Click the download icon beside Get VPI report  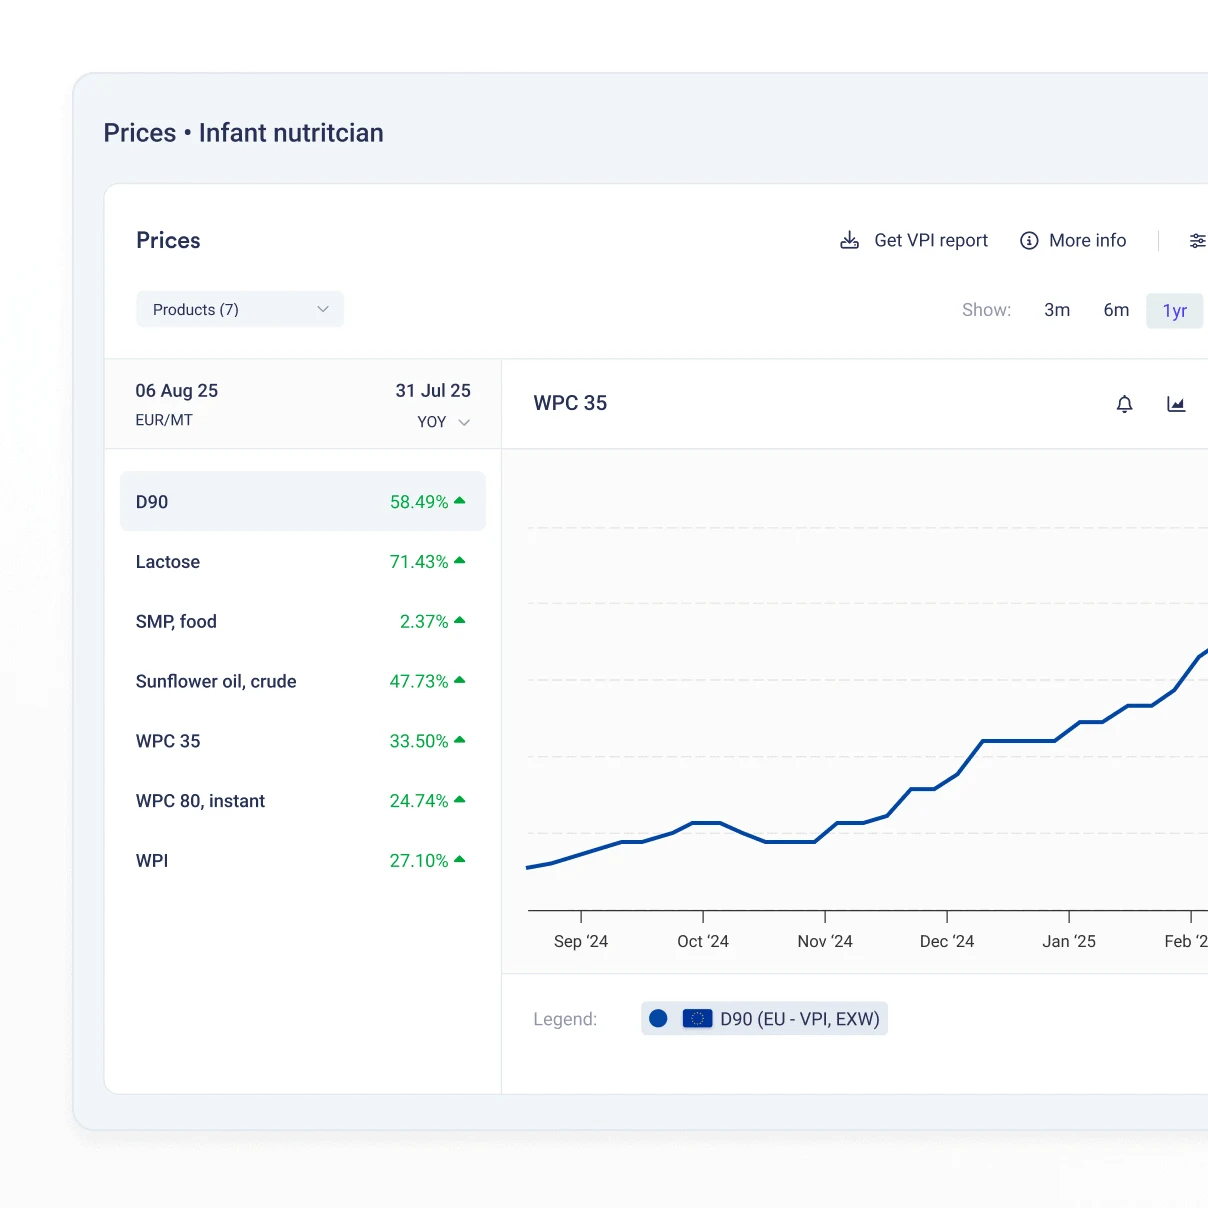(849, 240)
